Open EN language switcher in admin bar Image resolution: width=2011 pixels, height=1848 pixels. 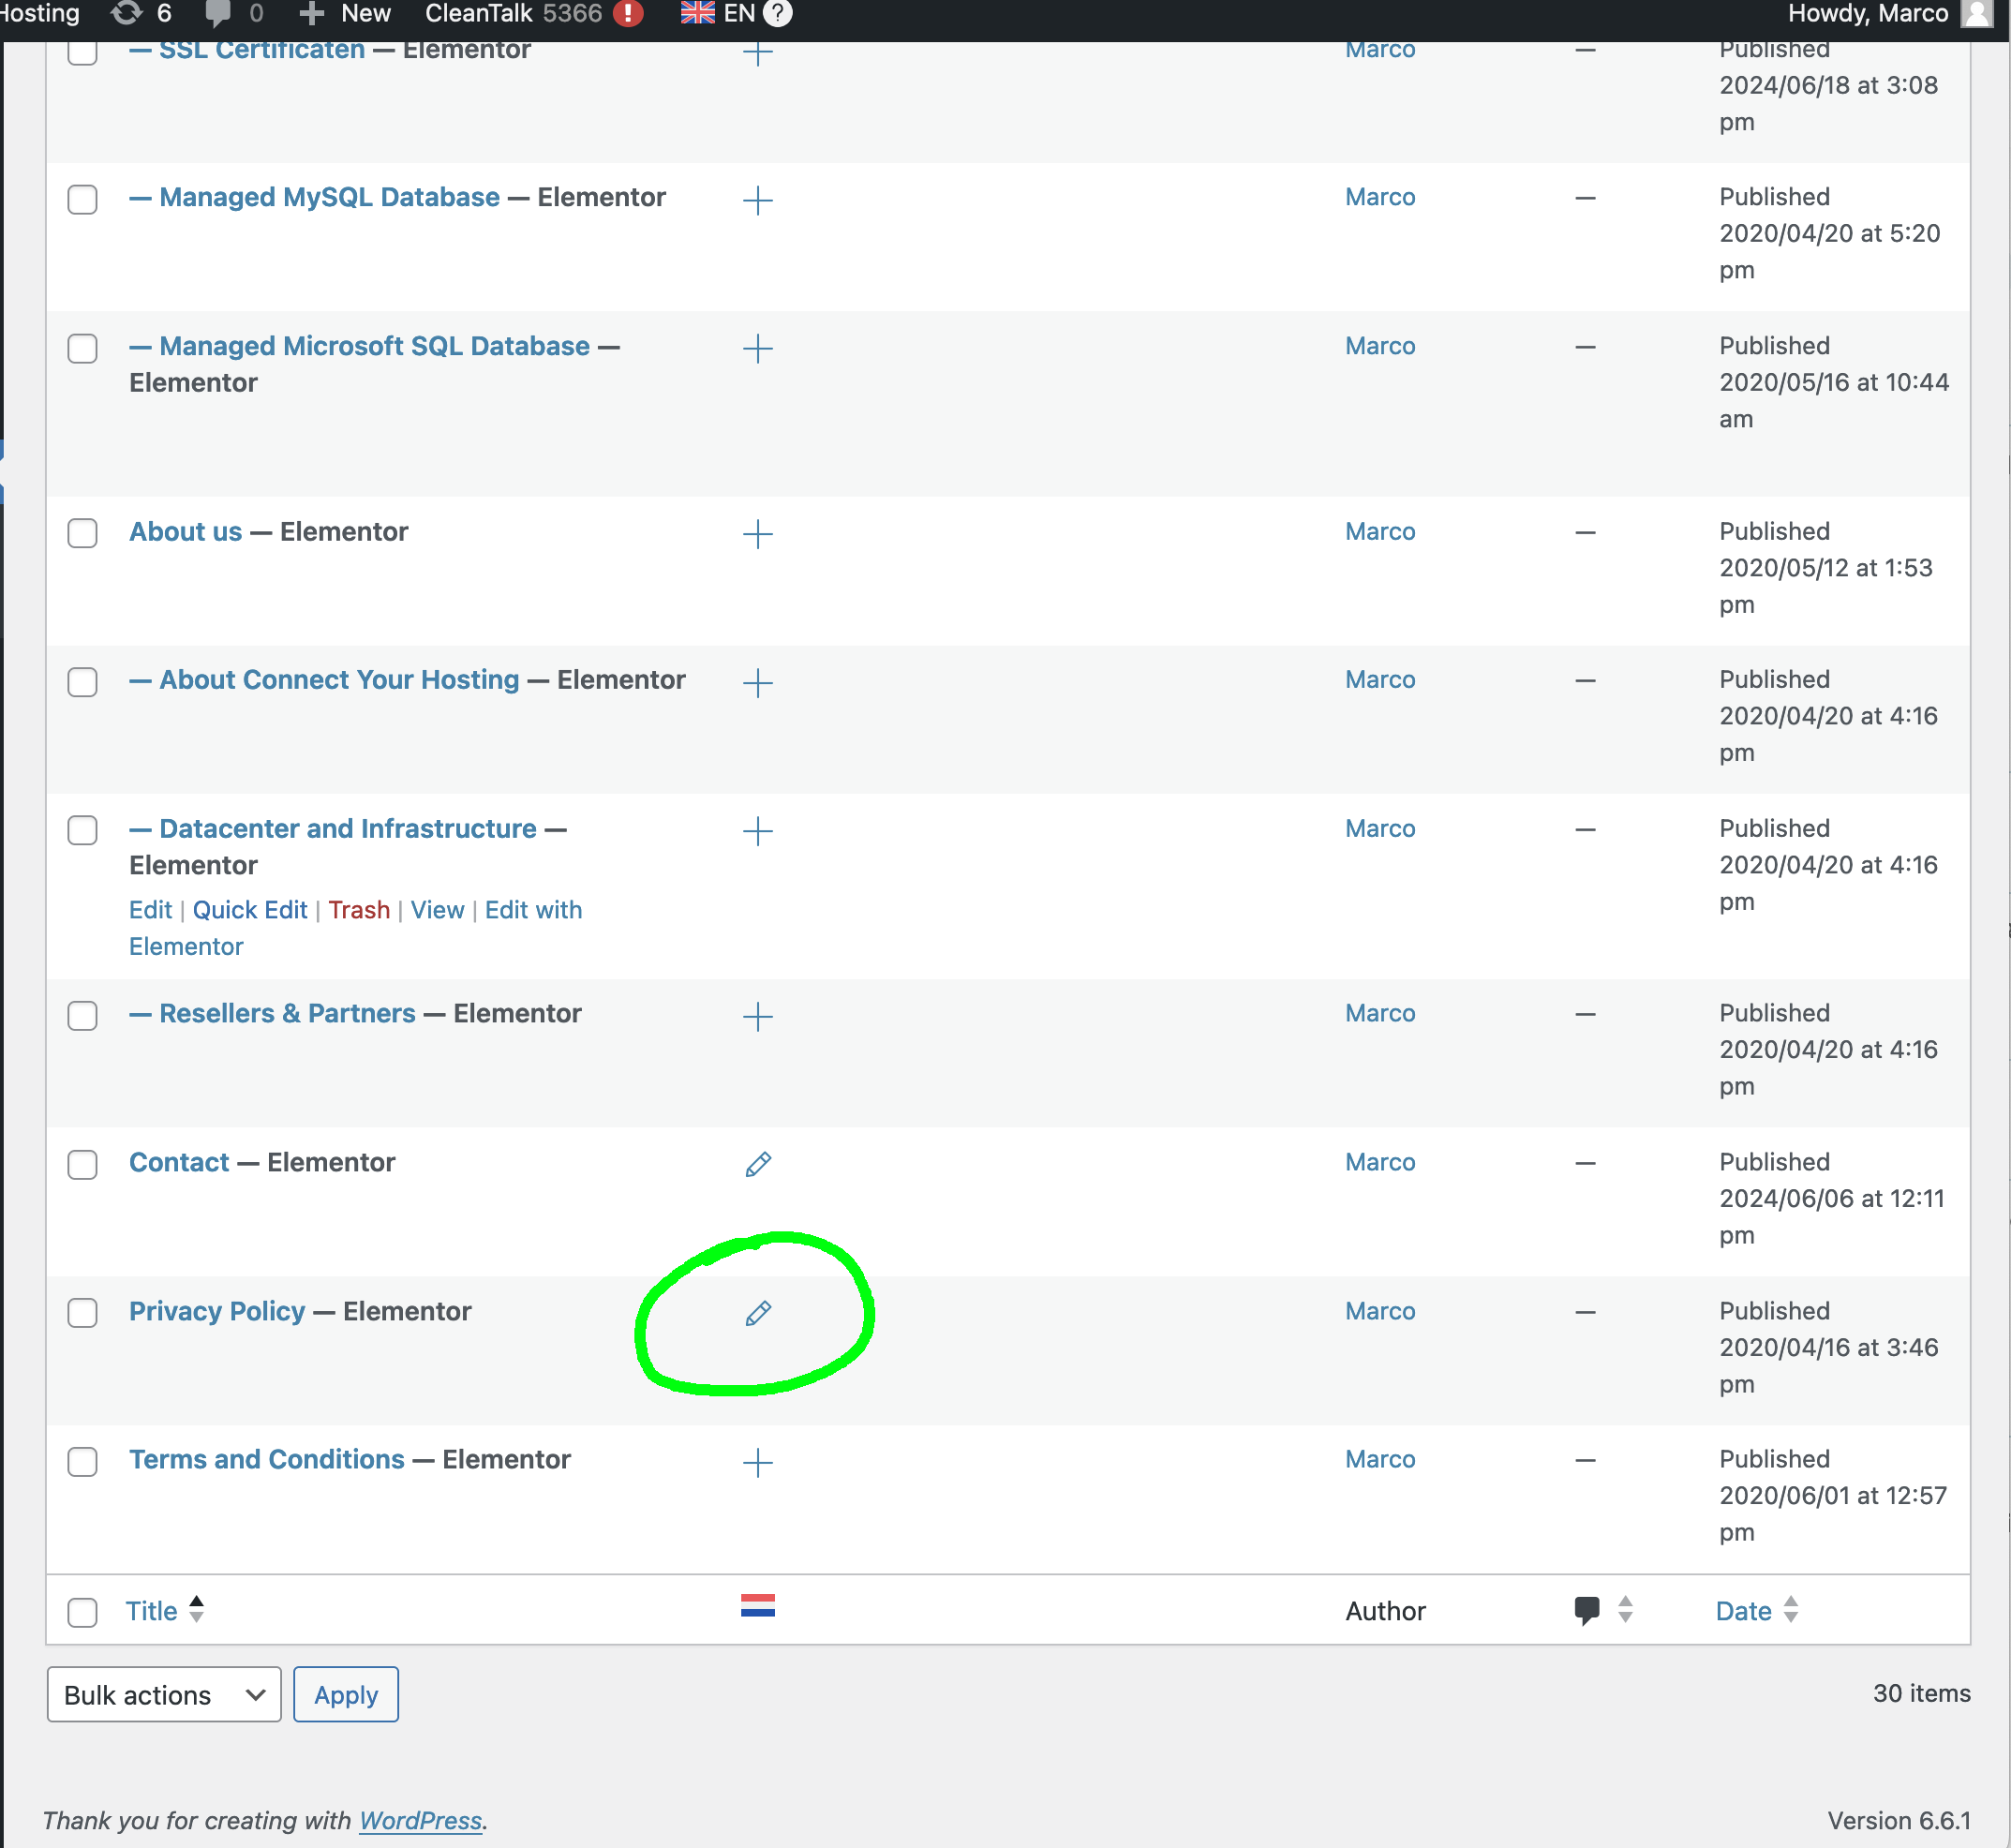pyautogui.click(x=719, y=14)
